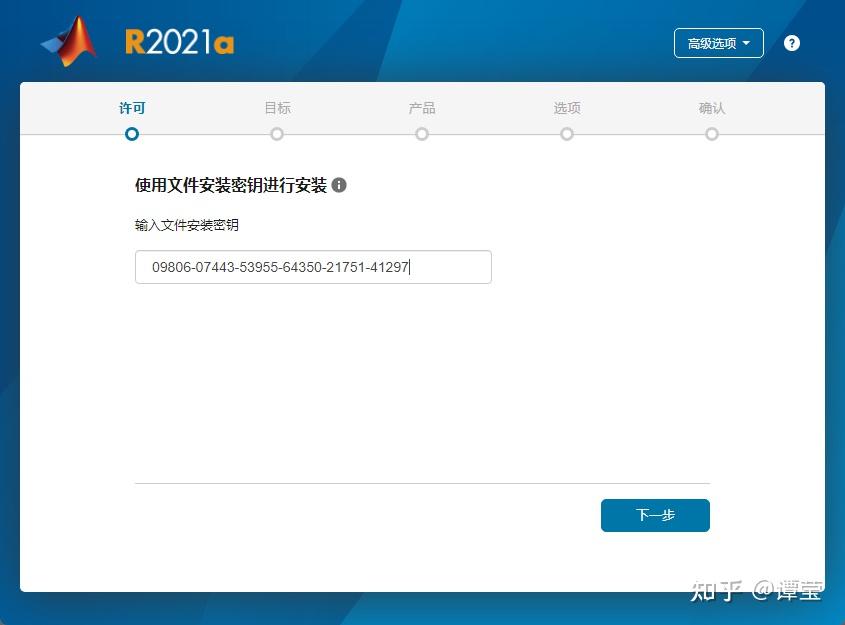This screenshot has height=625, width=845.
Task: Click the filled 许可 progress marker
Action: pyautogui.click(x=131, y=133)
